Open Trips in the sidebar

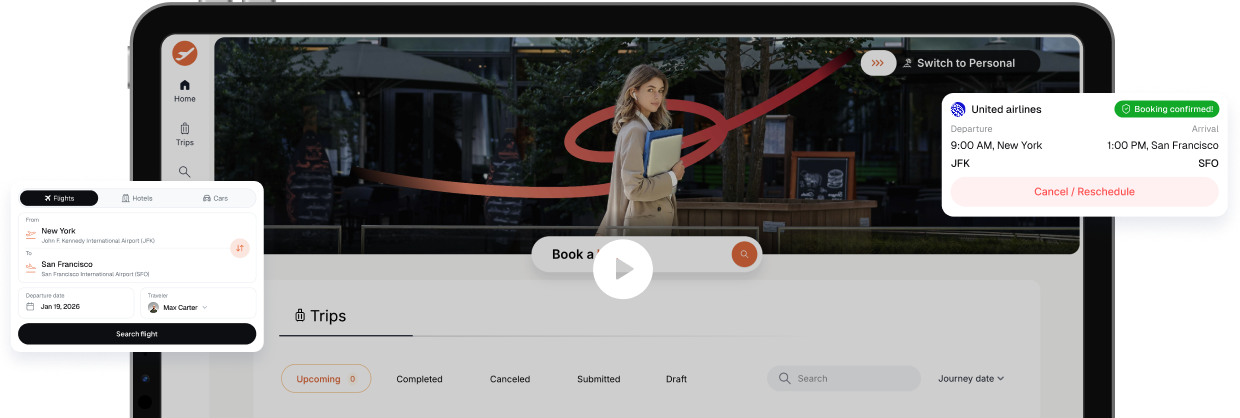coord(185,134)
